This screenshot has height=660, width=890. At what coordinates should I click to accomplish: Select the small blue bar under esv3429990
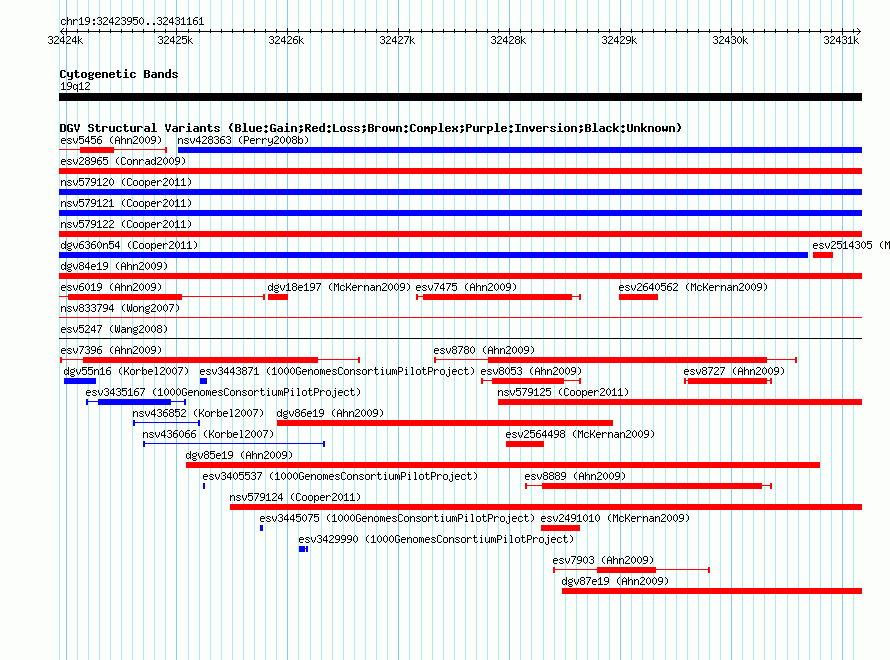303,549
